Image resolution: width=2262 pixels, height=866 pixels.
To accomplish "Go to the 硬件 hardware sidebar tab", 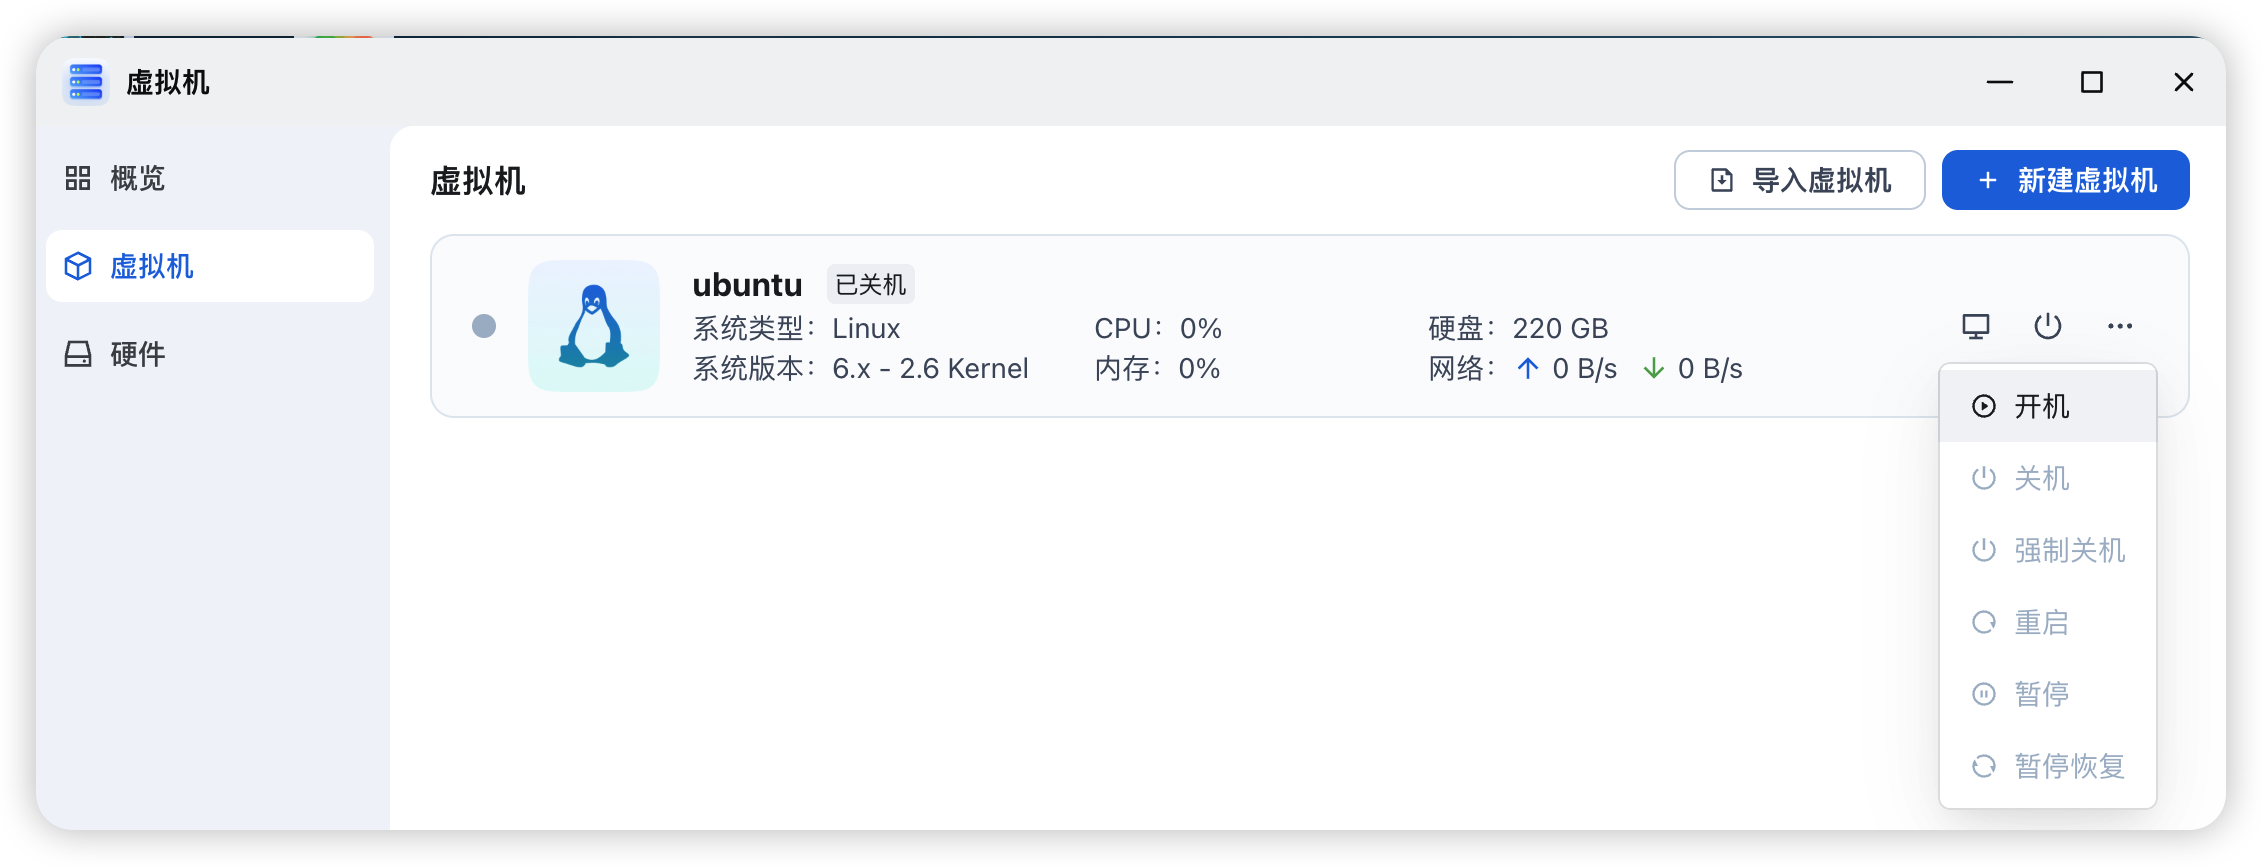I will 136,354.
